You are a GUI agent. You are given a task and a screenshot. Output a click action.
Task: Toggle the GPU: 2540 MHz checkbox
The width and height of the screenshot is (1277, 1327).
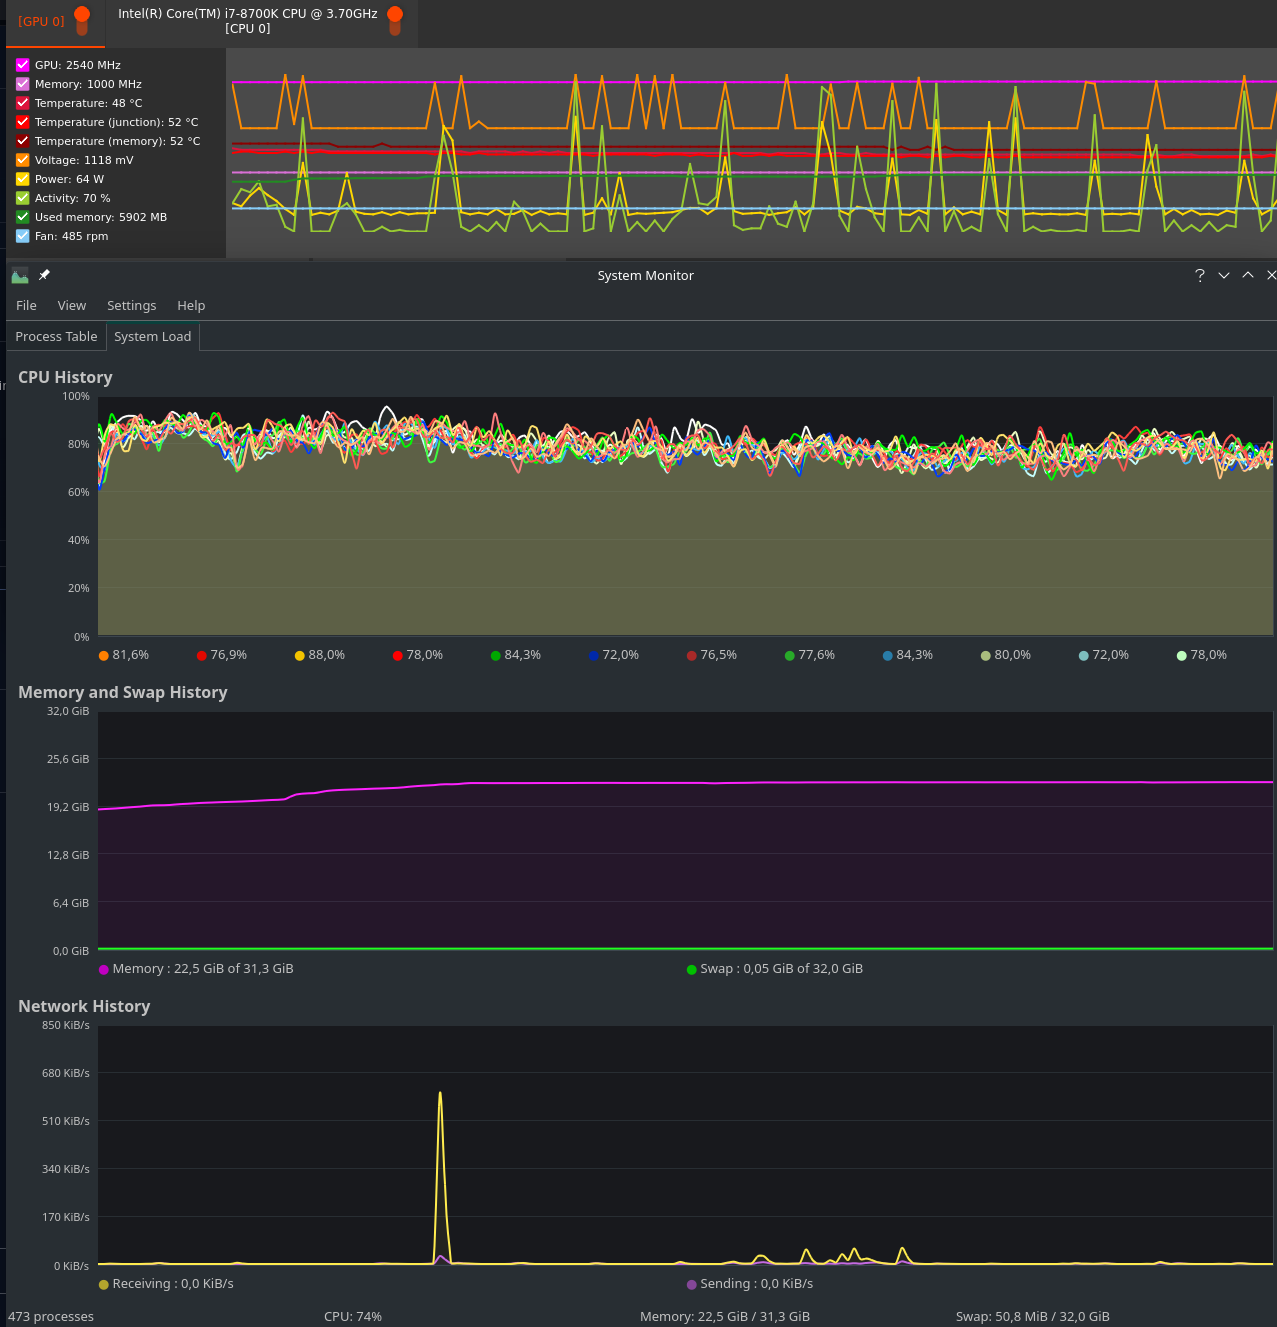[x=23, y=65]
